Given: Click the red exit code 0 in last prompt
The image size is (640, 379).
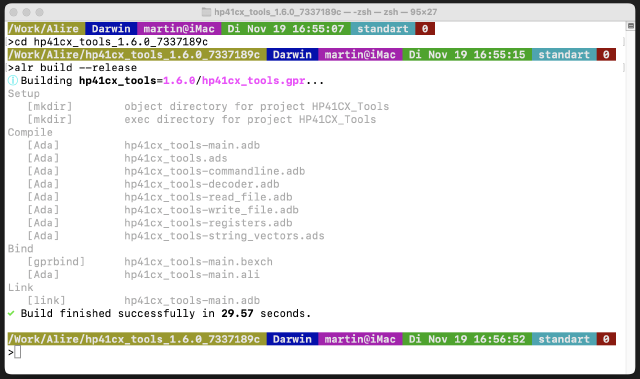Looking at the screenshot, I should point(606,339).
